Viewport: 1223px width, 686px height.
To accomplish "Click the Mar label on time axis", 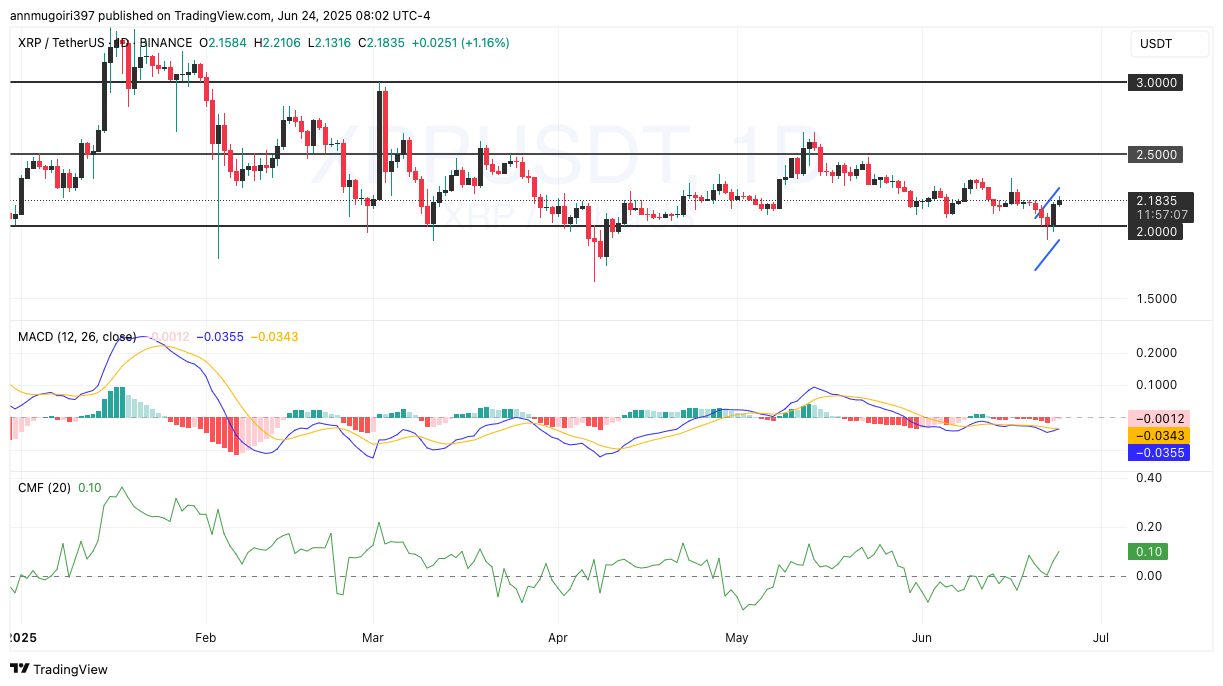I will click(x=373, y=636).
